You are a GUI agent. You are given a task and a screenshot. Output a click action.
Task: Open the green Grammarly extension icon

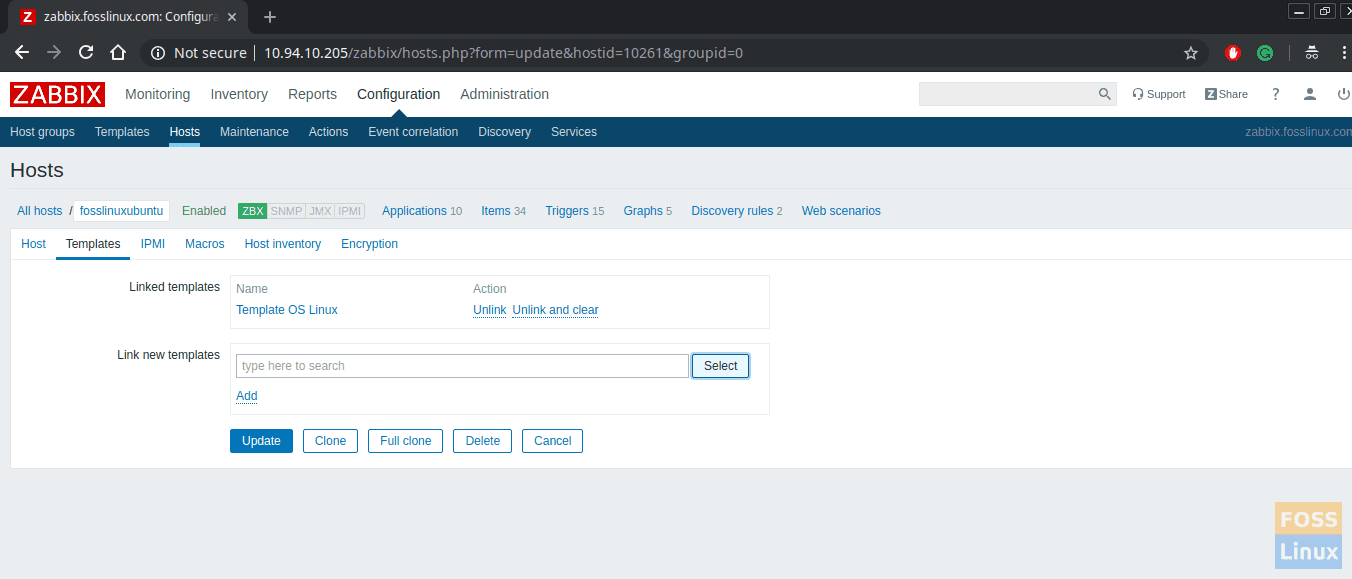(1265, 53)
